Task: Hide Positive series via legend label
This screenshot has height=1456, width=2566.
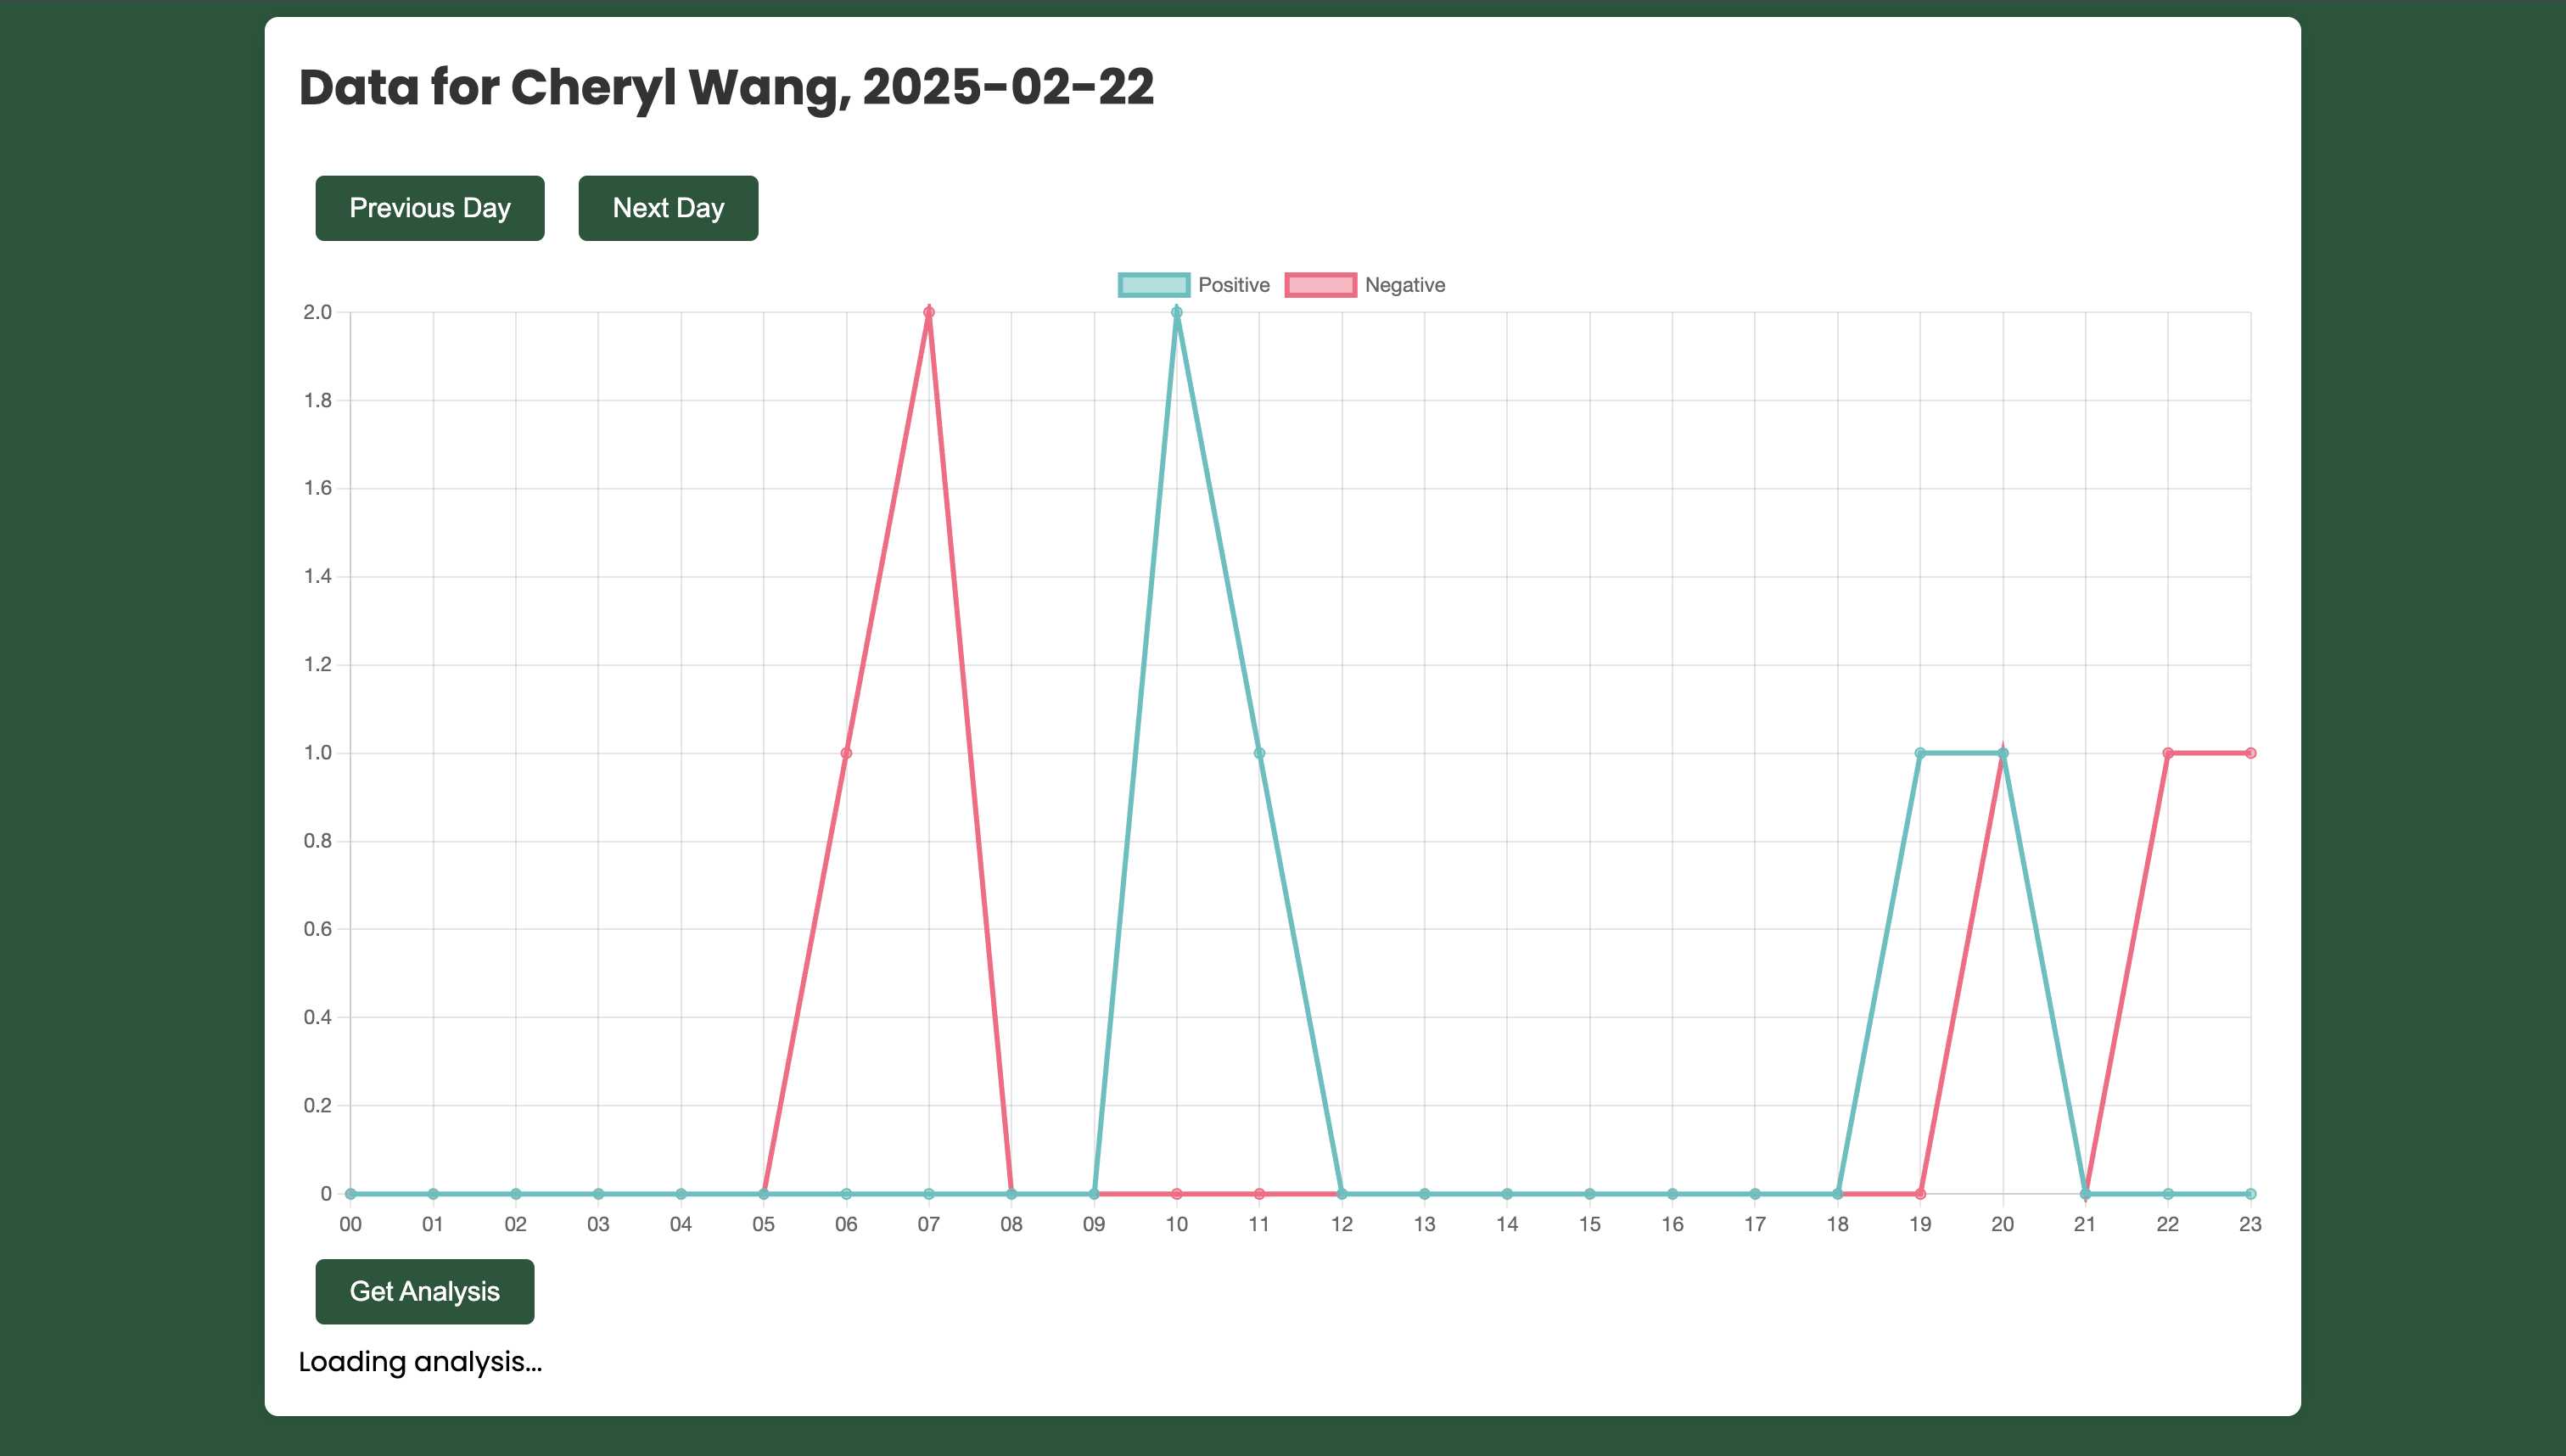Action: 1233,285
